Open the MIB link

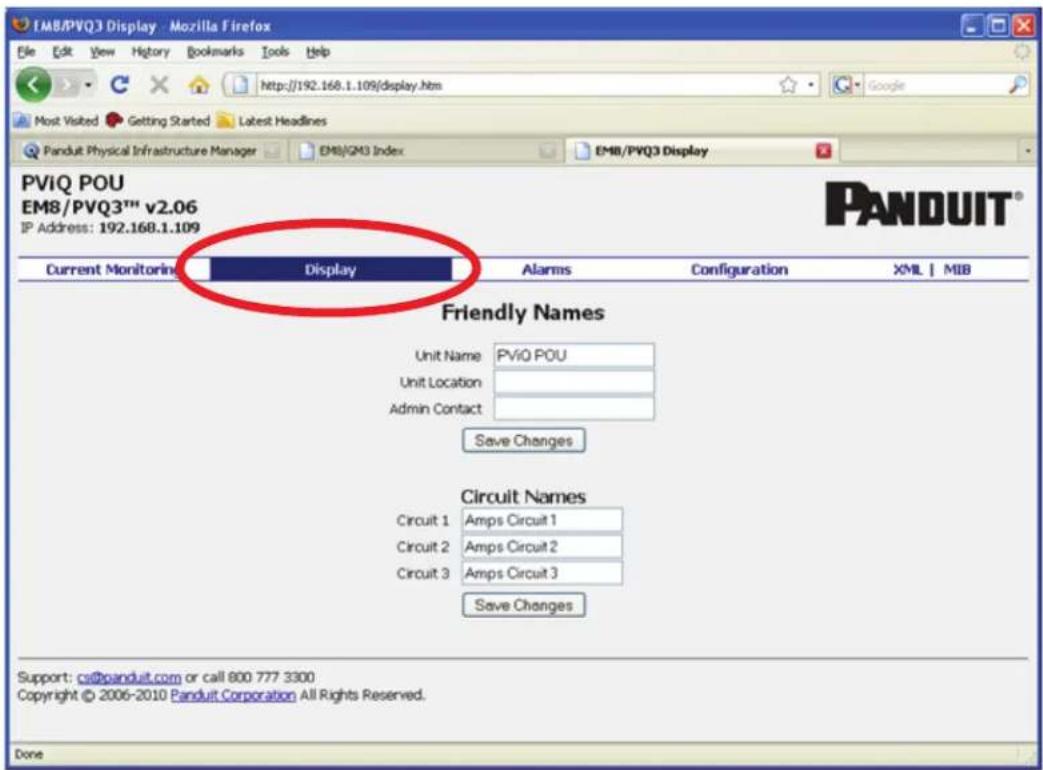(957, 269)
